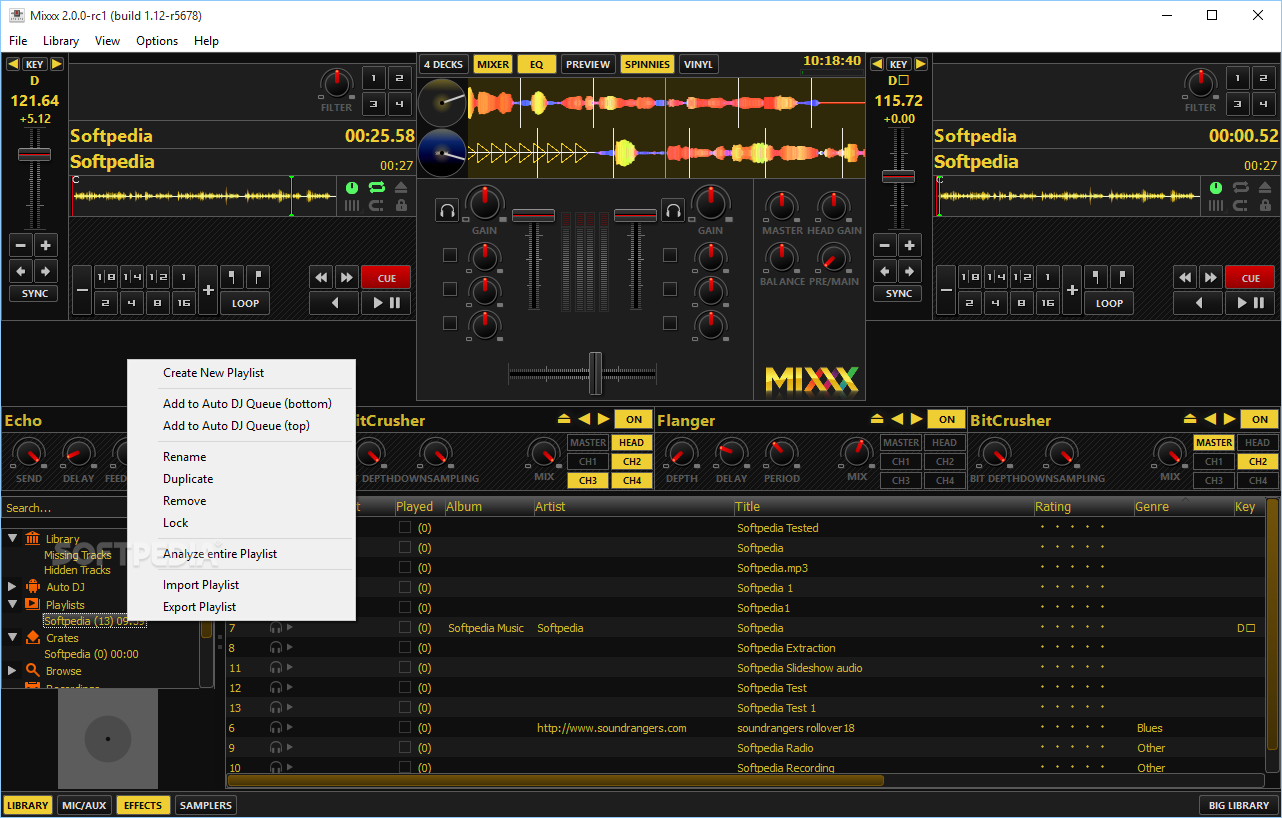Click the Browse magnifier icon in sidebar

coord(33,670)
